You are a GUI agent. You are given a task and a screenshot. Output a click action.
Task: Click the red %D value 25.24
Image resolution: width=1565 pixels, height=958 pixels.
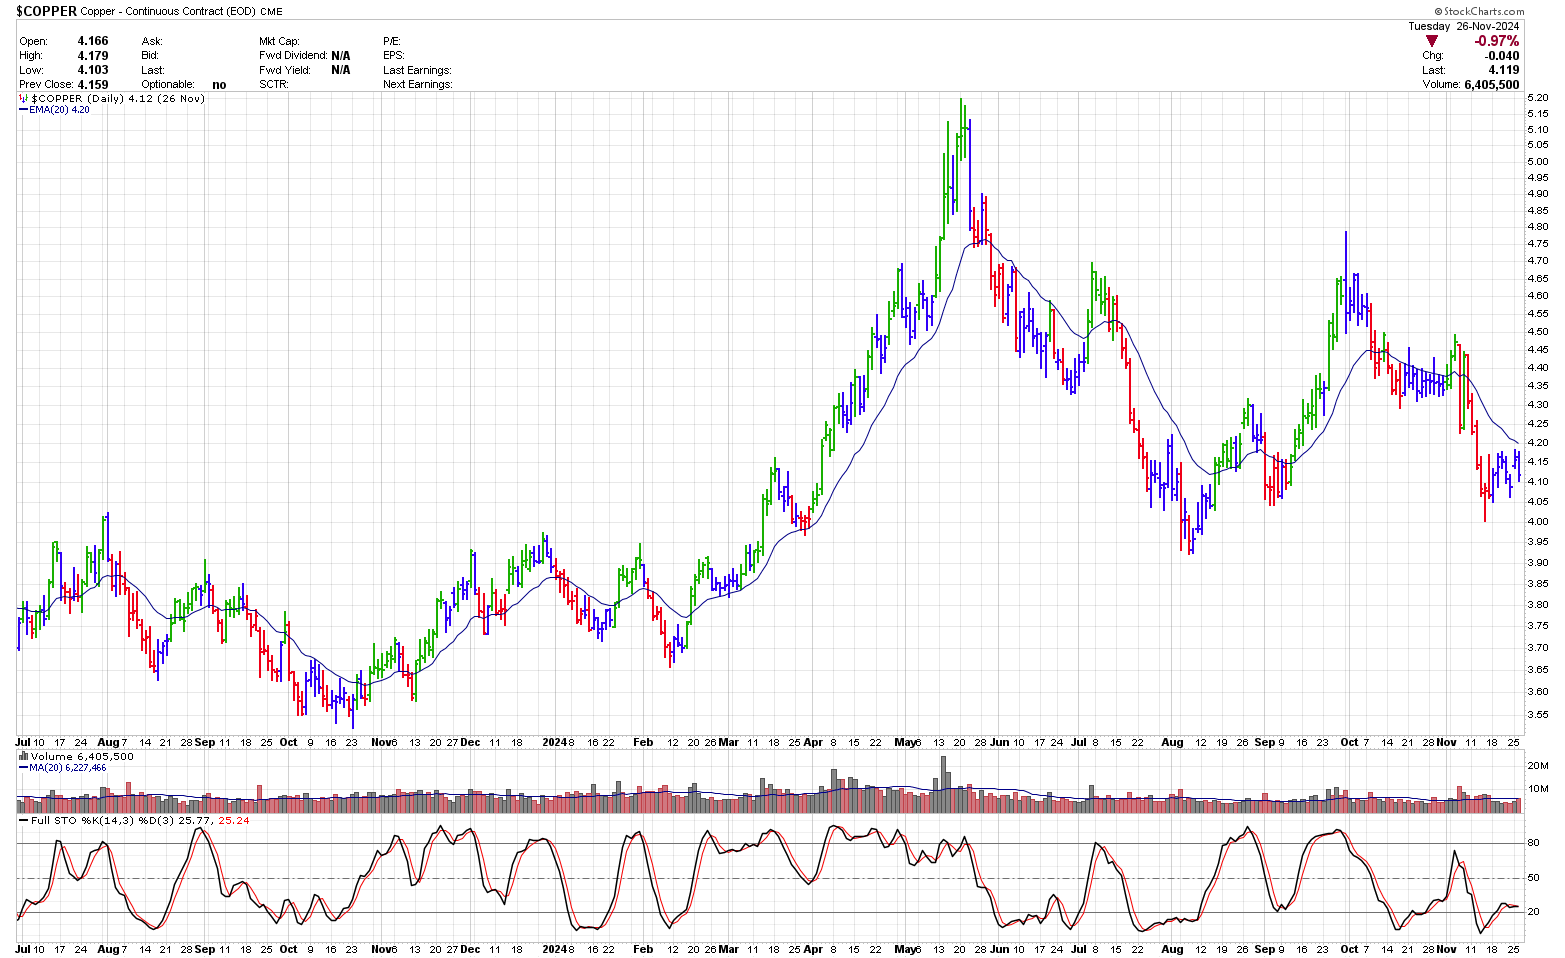click(x=234, y=820)
